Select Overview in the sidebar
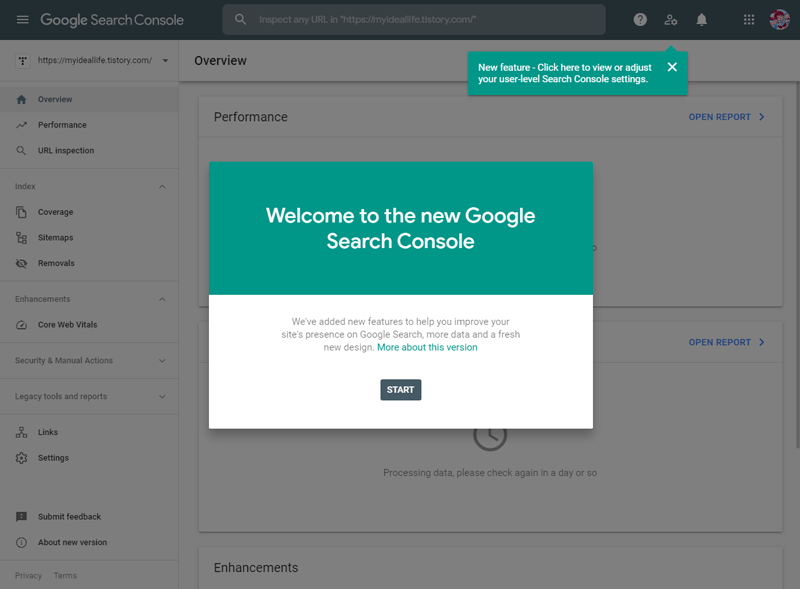The width and height of the screenshot is (800, 589). pos(89,100)
